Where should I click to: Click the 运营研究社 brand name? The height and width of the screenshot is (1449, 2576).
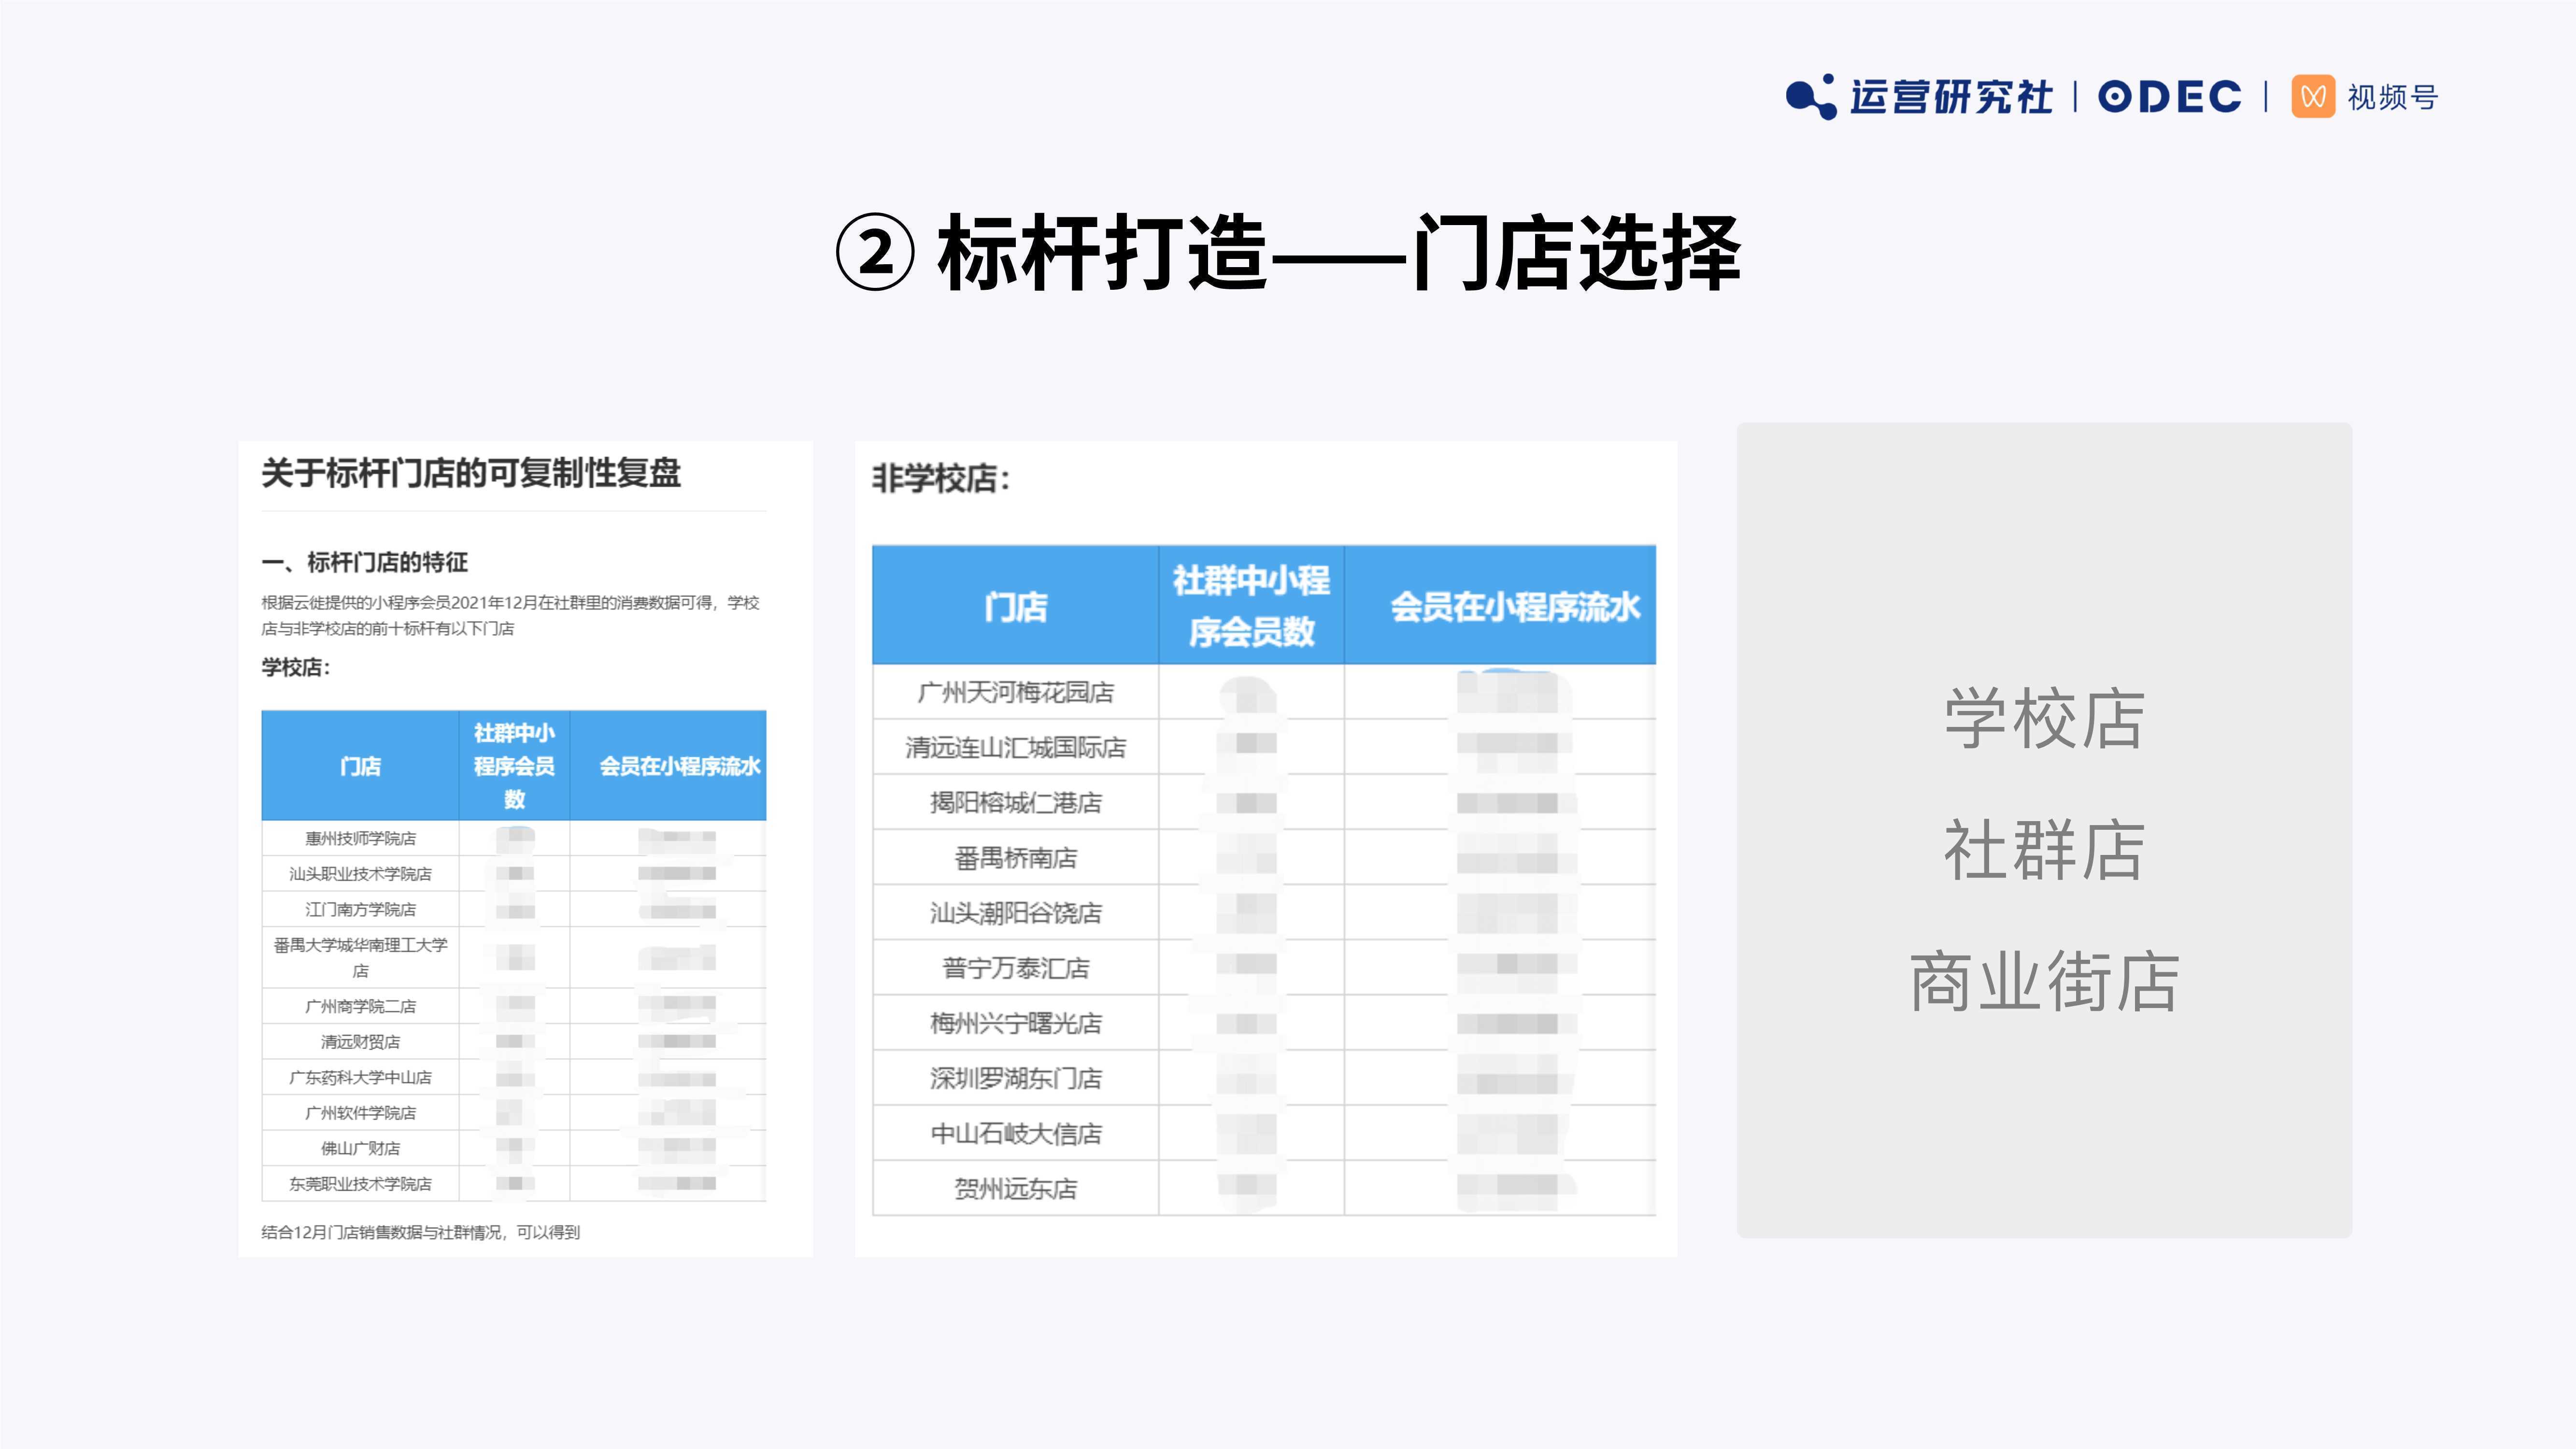1951,97
